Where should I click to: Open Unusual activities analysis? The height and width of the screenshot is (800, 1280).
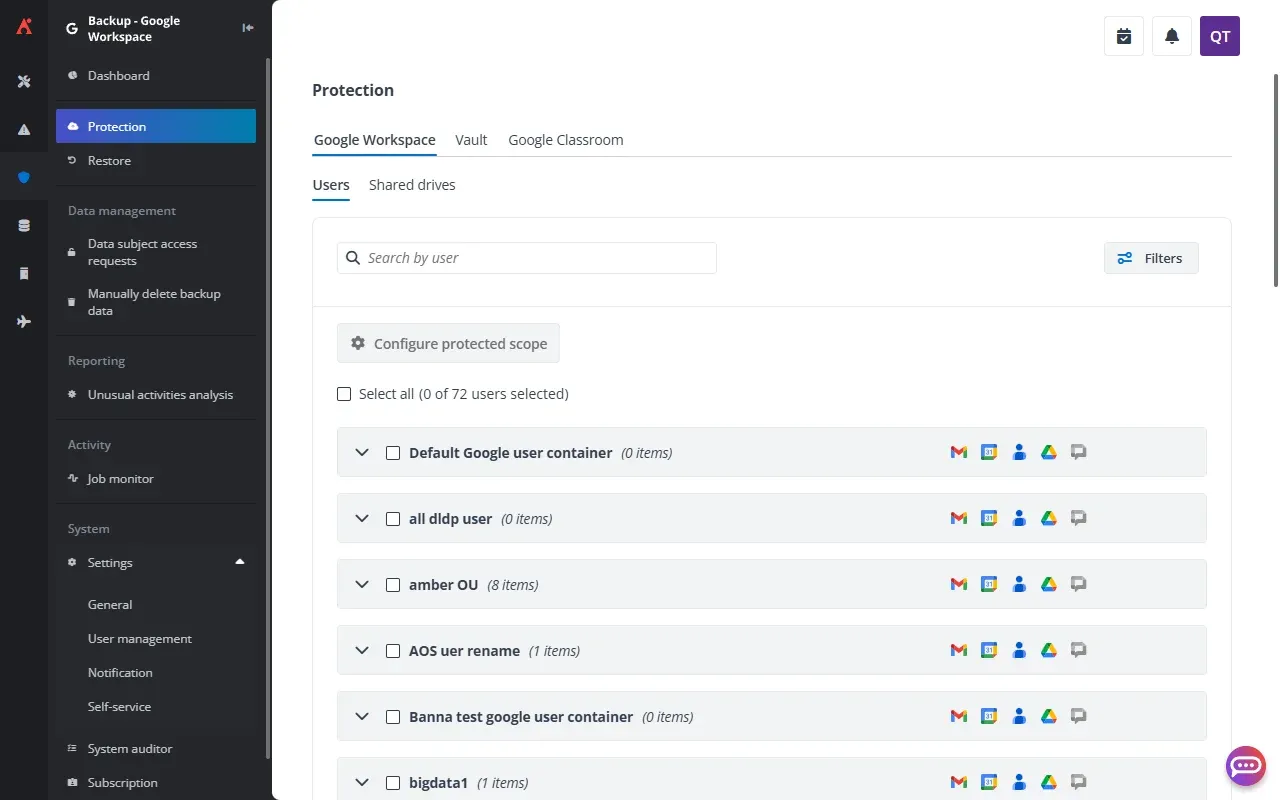[156, 395]
